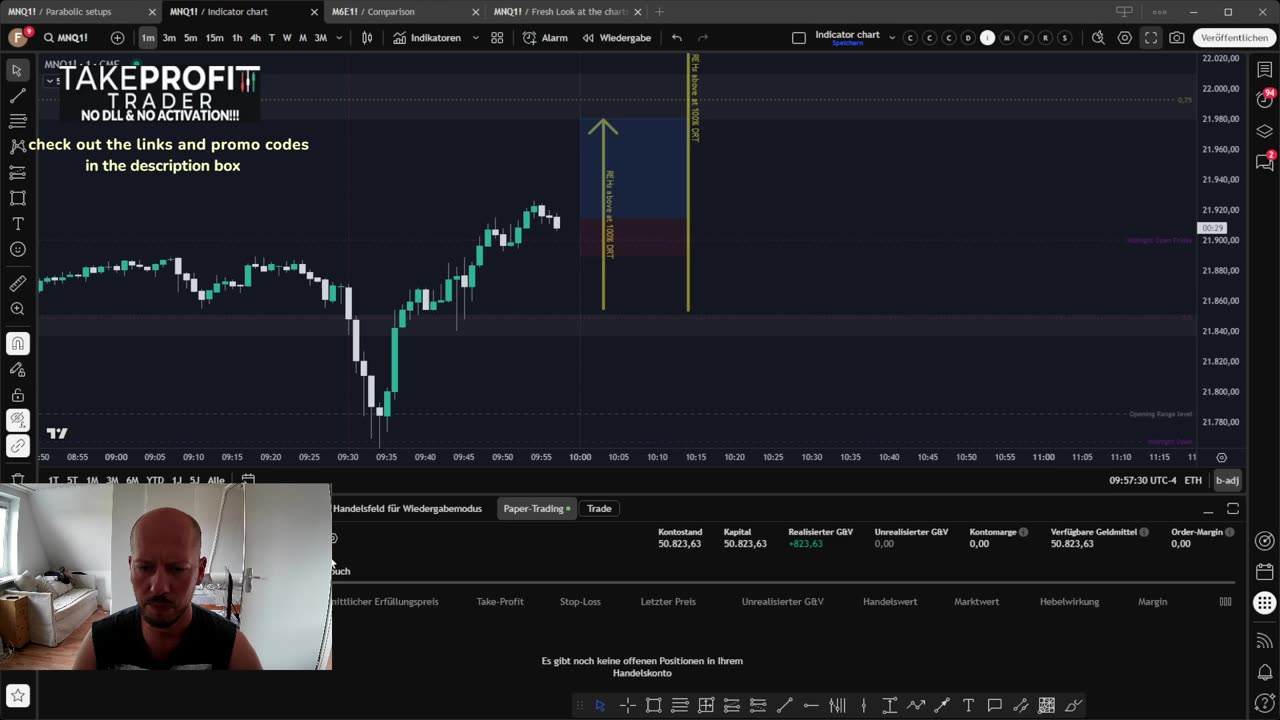Select the crosshair cursor tool in left sidebar
Image resolution: width=1280 pixels, height=720 pixels.
click(x=17, y=71)
